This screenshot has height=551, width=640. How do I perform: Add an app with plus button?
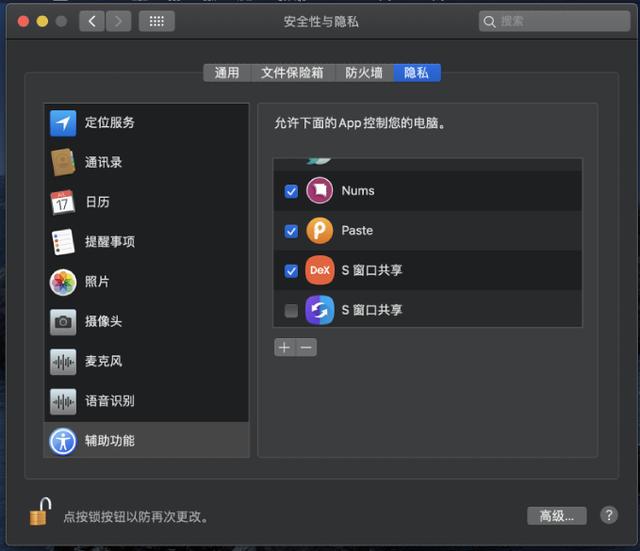284,347
